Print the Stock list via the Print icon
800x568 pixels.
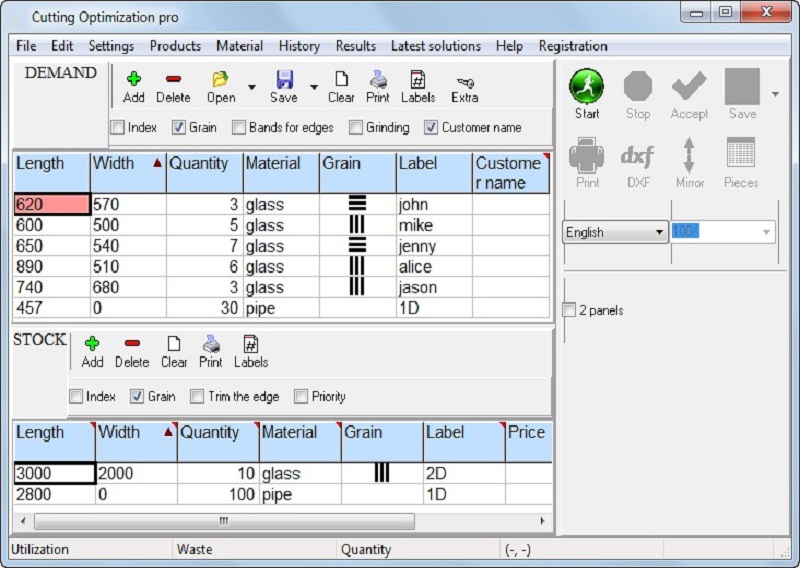(211, 343)
